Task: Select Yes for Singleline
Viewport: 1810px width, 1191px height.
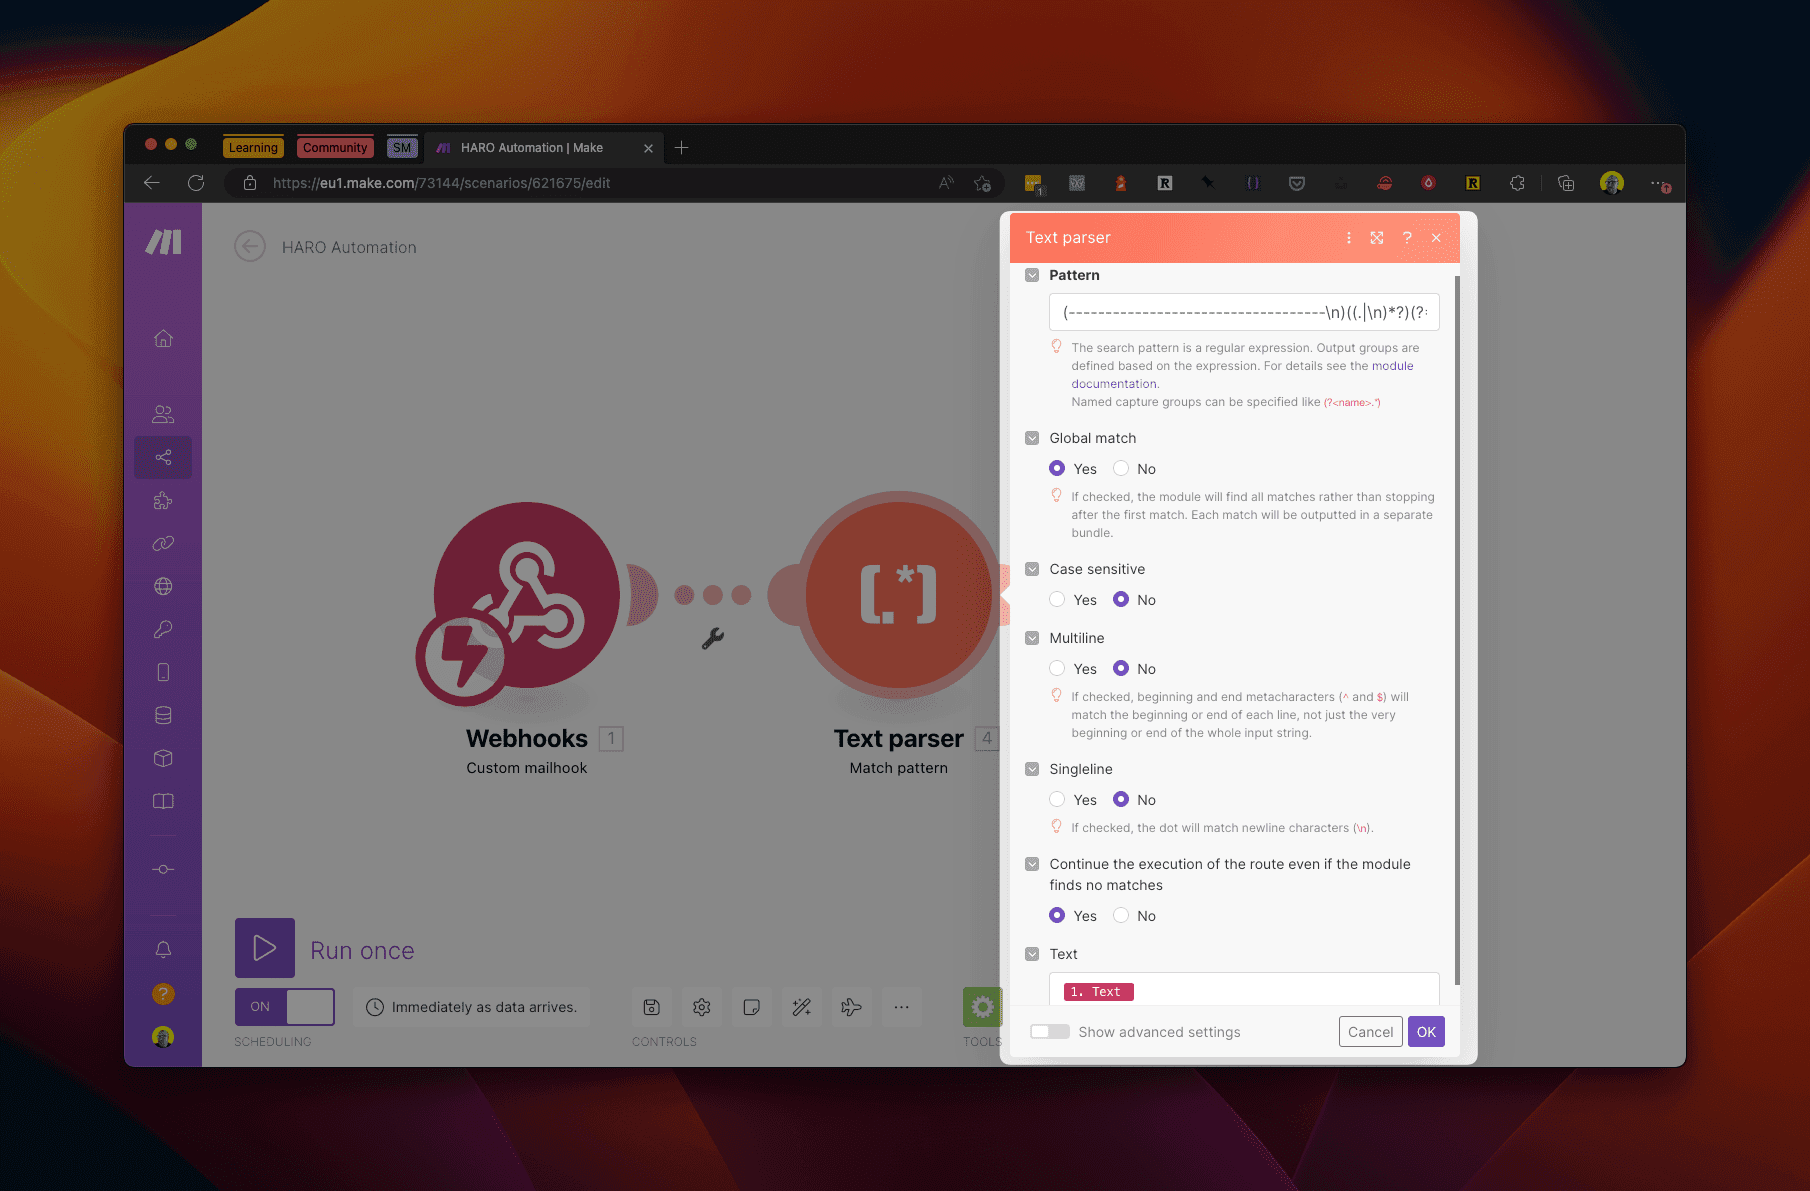Action: pos(1057,799)
